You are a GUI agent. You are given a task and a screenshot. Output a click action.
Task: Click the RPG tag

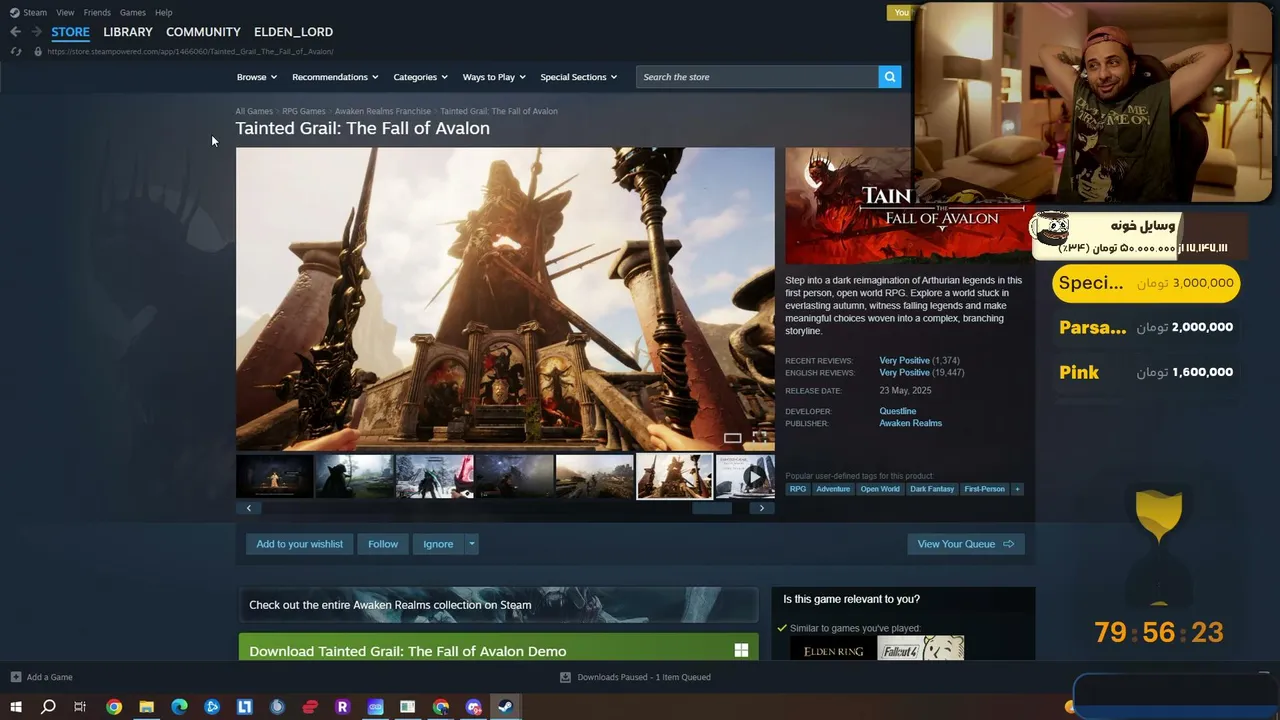point(798,489)
